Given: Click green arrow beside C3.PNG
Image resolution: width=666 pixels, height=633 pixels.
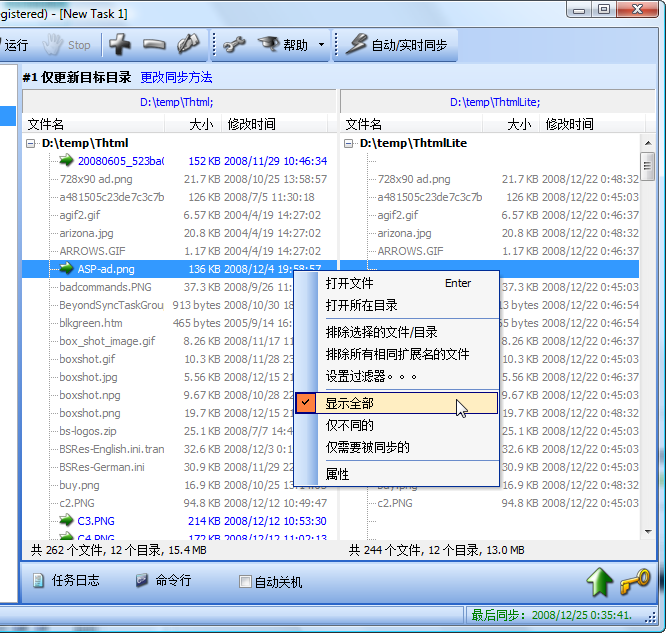Looking at the screenshot, I should tap(66, 520).
